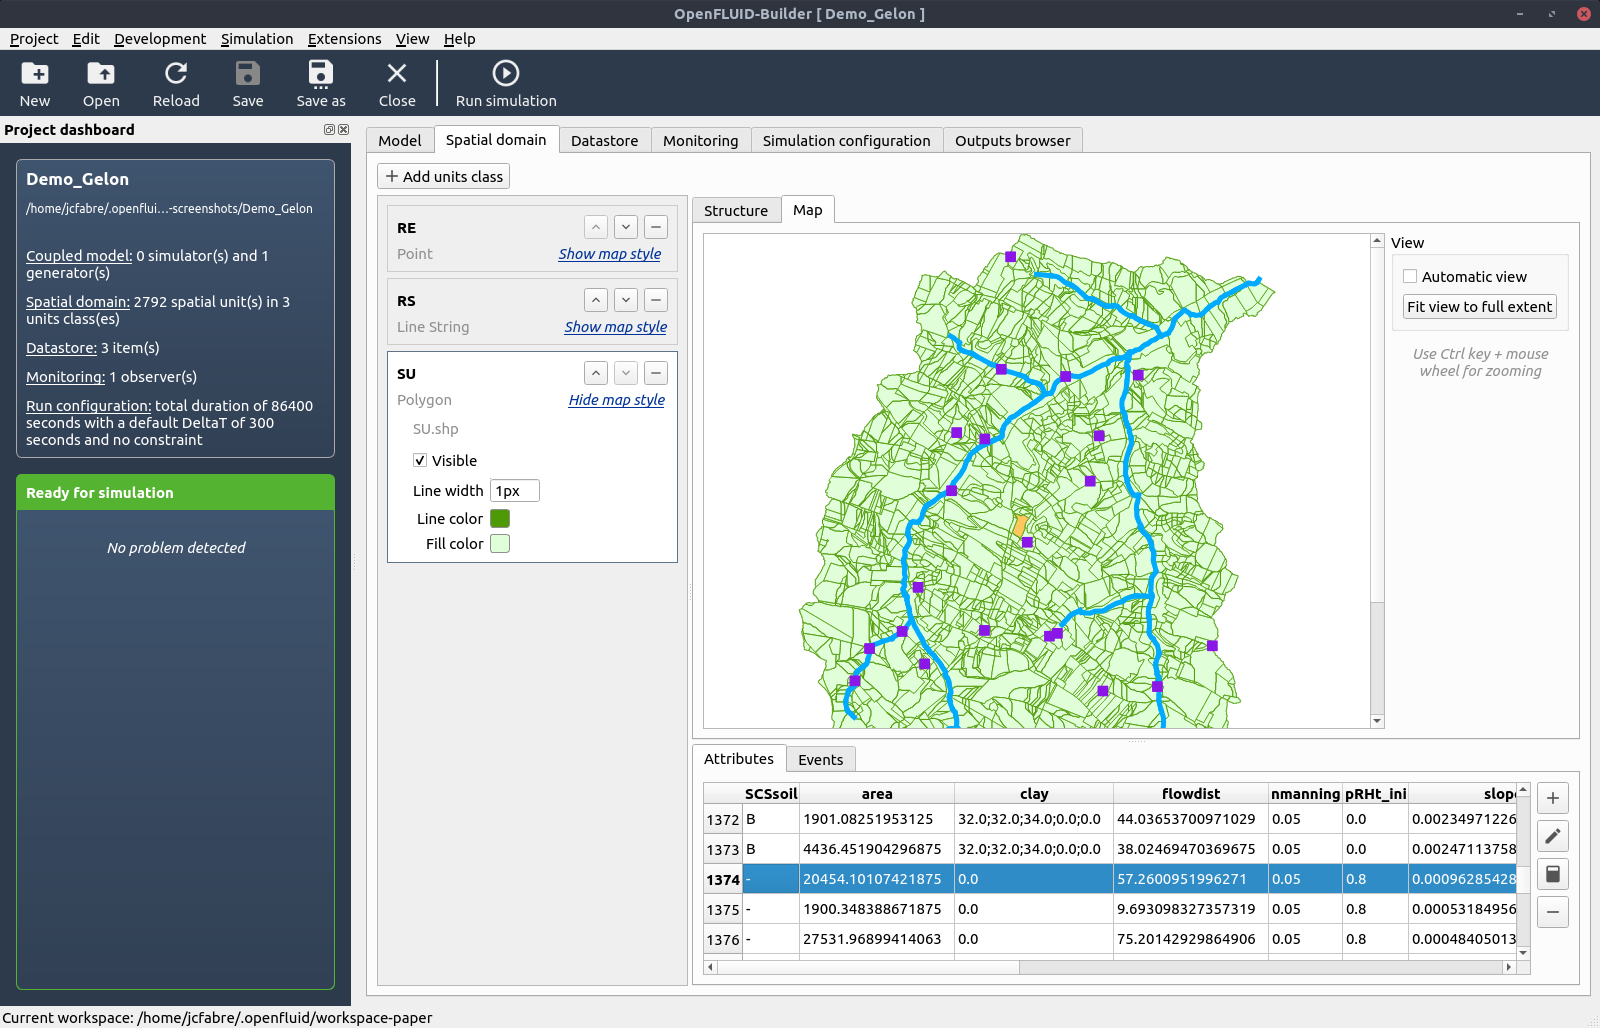
Task: Close the Project dashboard panel
Action: point(343,130)
